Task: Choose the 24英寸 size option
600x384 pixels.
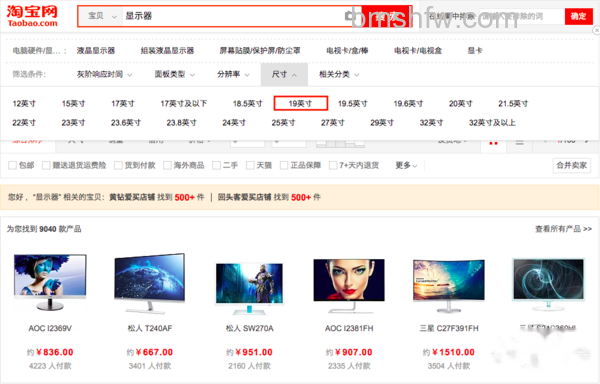Action: tap(234, 123)
